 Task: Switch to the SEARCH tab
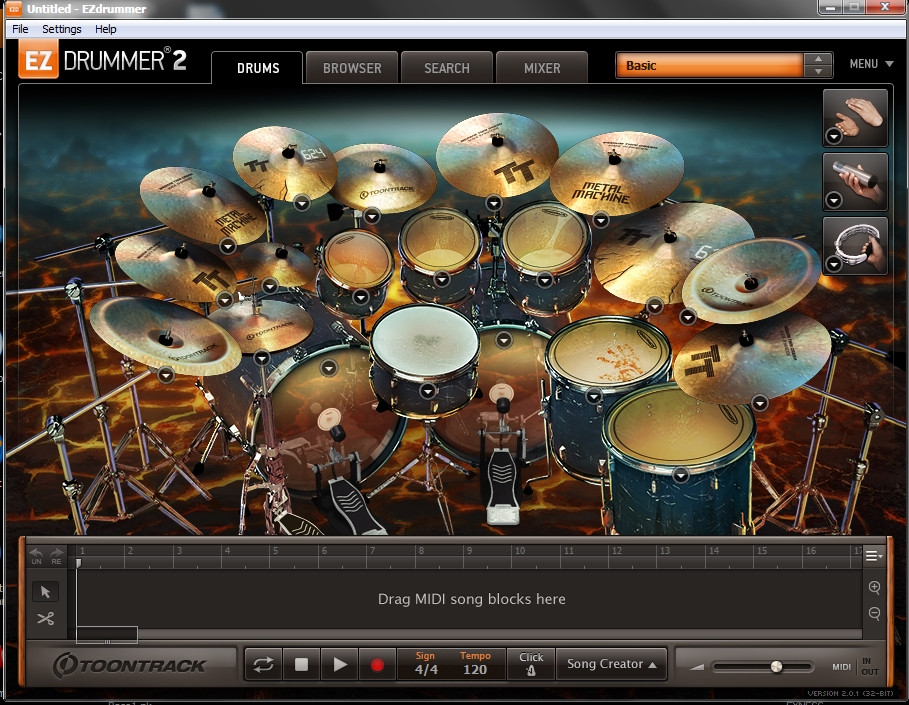coord(446,68)
